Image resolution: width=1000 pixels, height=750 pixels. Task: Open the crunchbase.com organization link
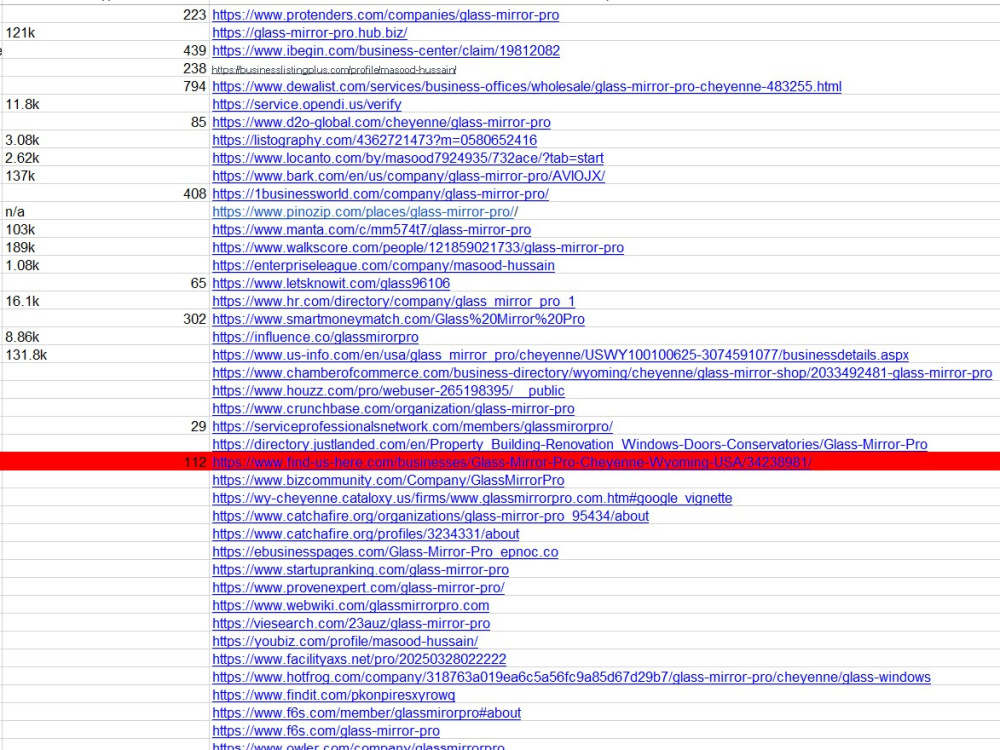coord(393,408)
